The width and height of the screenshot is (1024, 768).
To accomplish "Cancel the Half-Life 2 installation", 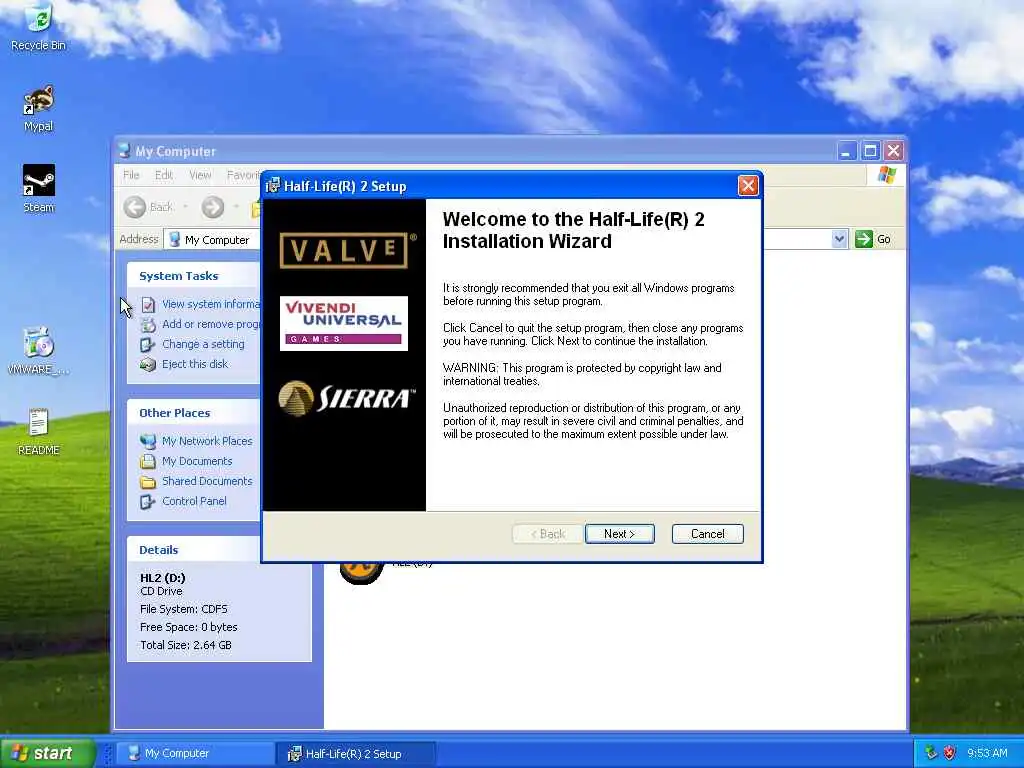I will point(707,534).
